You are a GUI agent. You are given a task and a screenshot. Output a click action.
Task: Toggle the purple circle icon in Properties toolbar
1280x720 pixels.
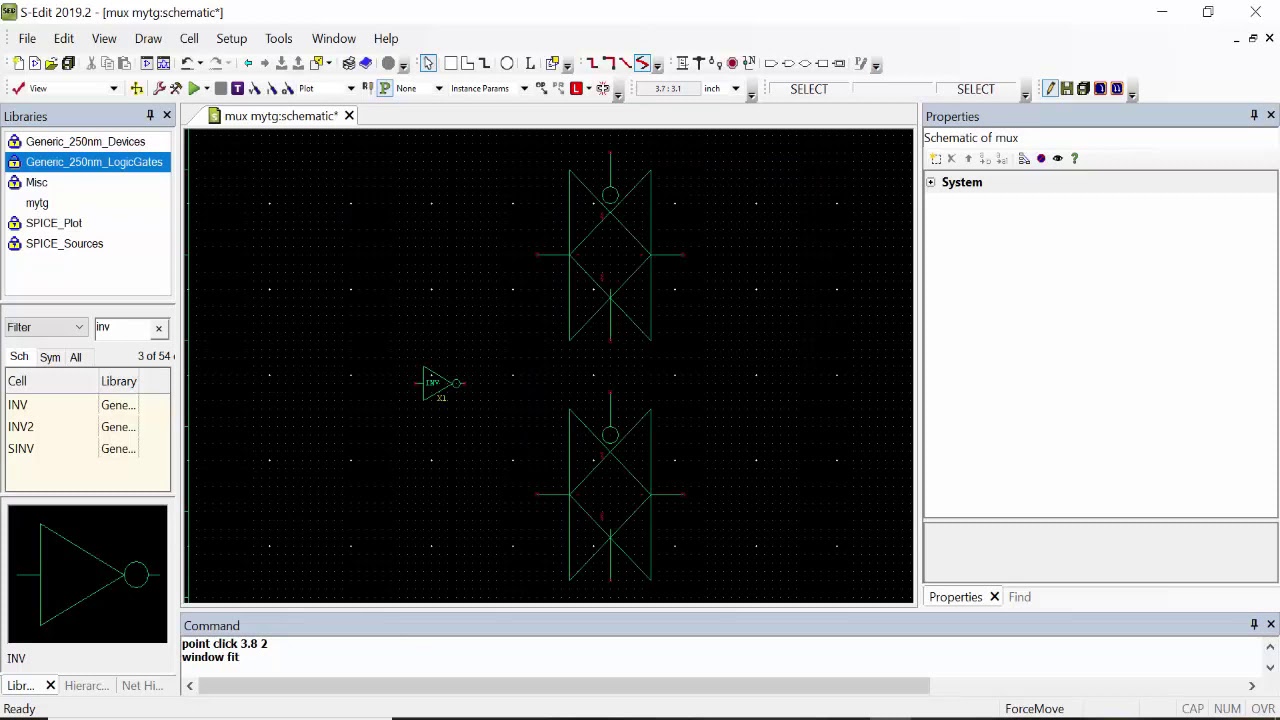[x=1041, y=158]
